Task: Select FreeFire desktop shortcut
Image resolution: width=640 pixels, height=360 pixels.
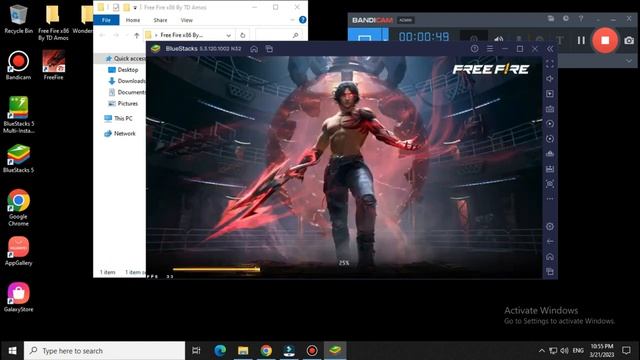Action: [53, 64]
